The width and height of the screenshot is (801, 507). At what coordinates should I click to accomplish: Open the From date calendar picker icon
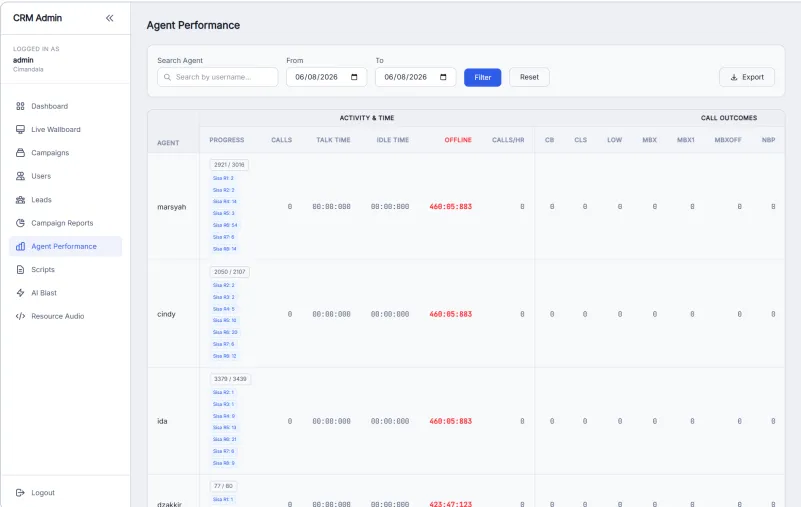pos(354,77)
